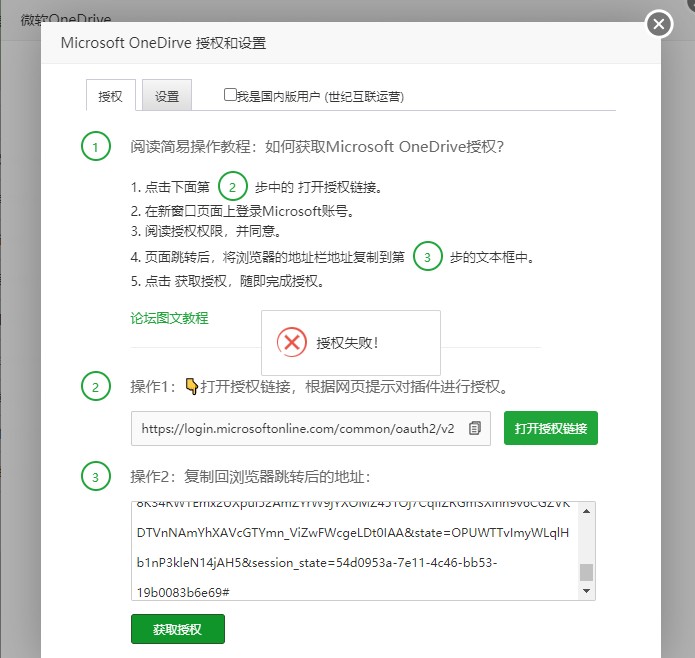Click the textarea scrollbar up arrow
The width and height of the screenshot is (695, 658).
pyautogui.click(x=586, y=511)
